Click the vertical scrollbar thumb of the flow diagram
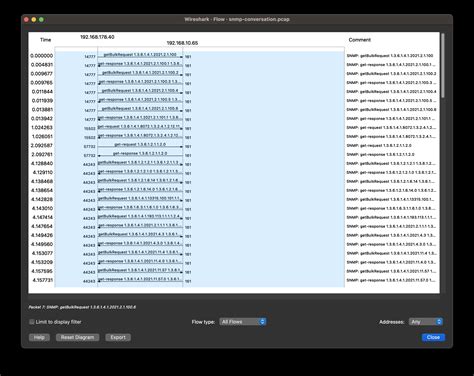Image resolution: width=474 pixels, height=376 pixels. (443, 66)
